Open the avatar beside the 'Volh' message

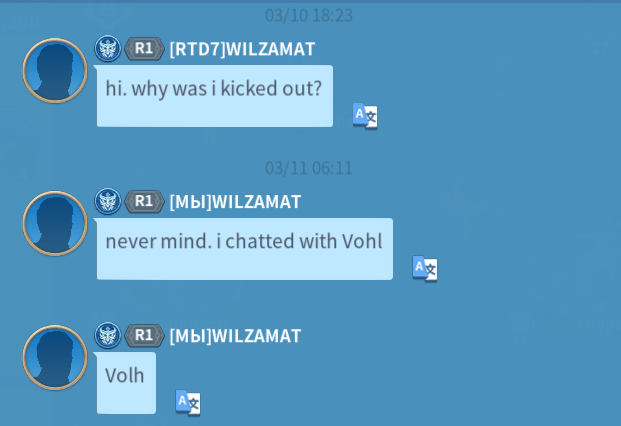[55, 358]
